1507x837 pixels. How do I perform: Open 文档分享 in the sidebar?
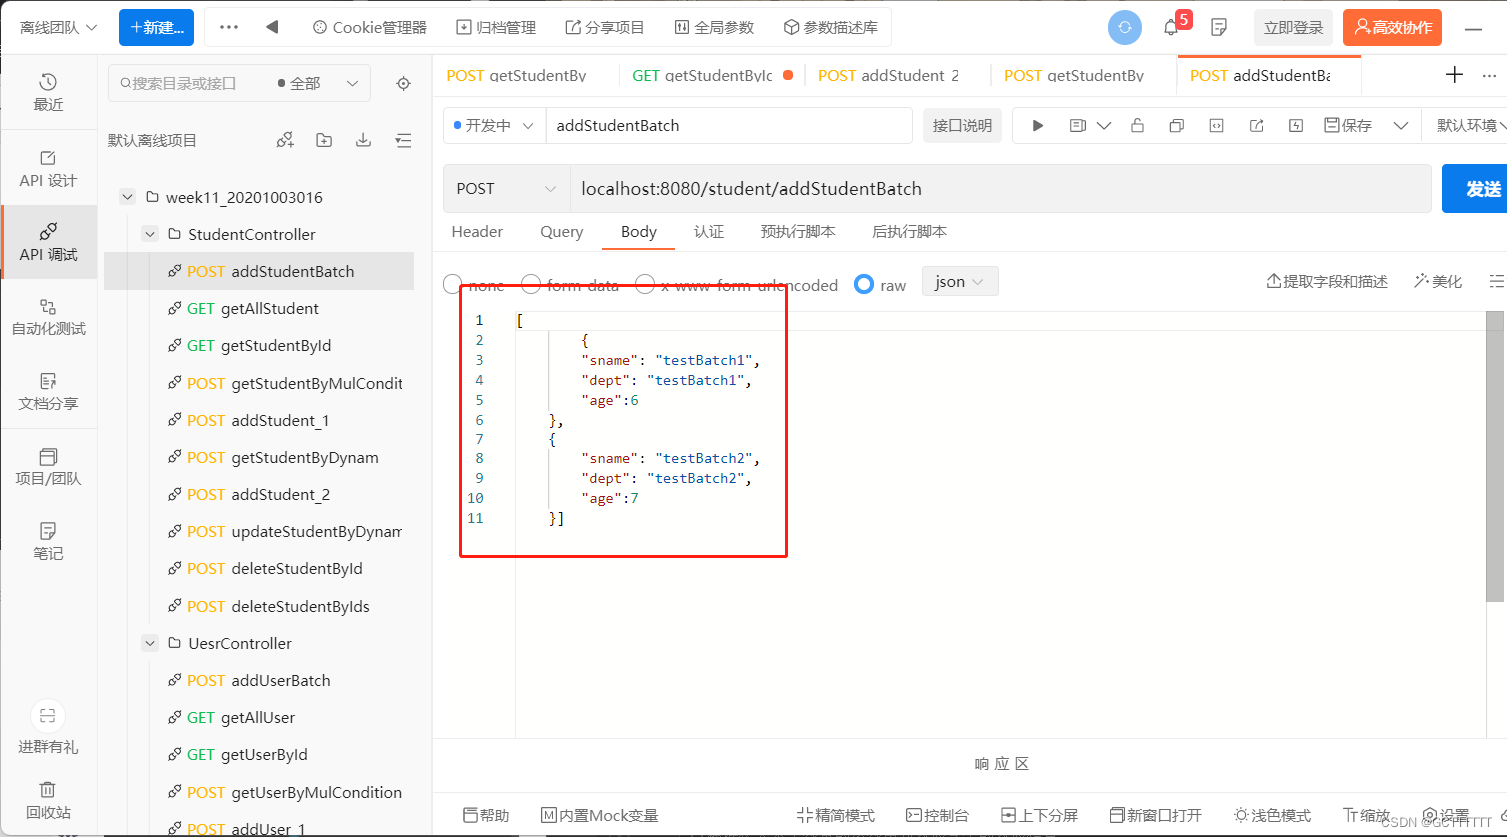[x=48, y=391]
